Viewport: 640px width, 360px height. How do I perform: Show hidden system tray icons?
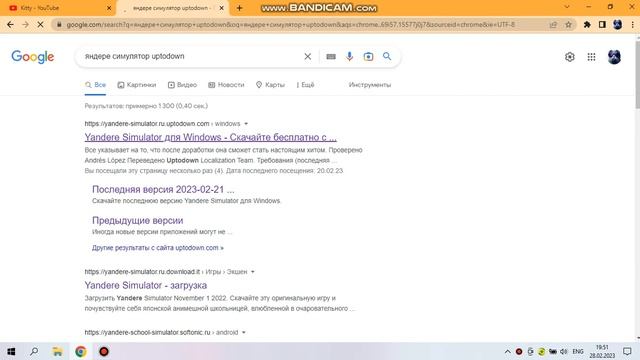pos(507,351)
